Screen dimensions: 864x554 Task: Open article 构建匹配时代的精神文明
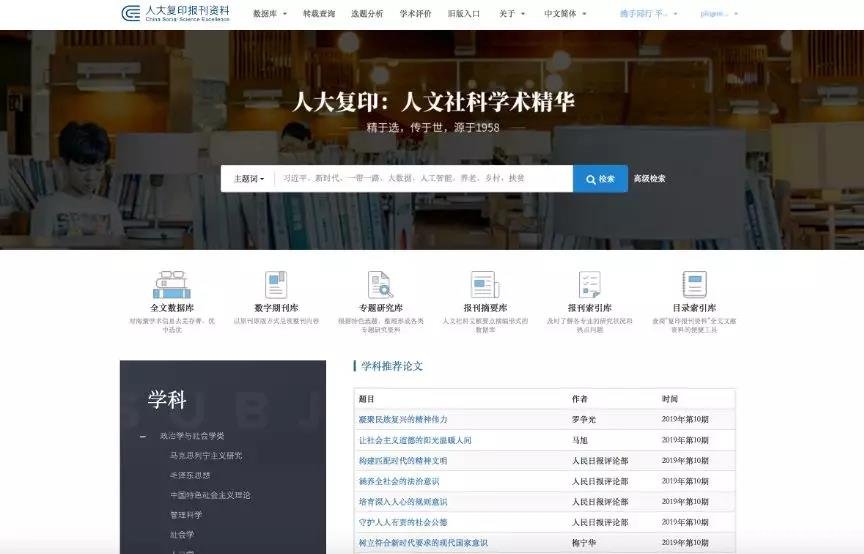pyautogui.click(x=403, y=460)
